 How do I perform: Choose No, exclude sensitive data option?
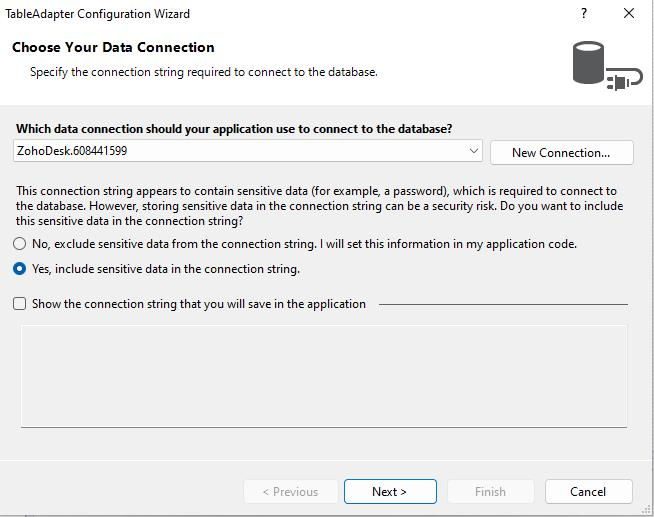click(20, 244)
